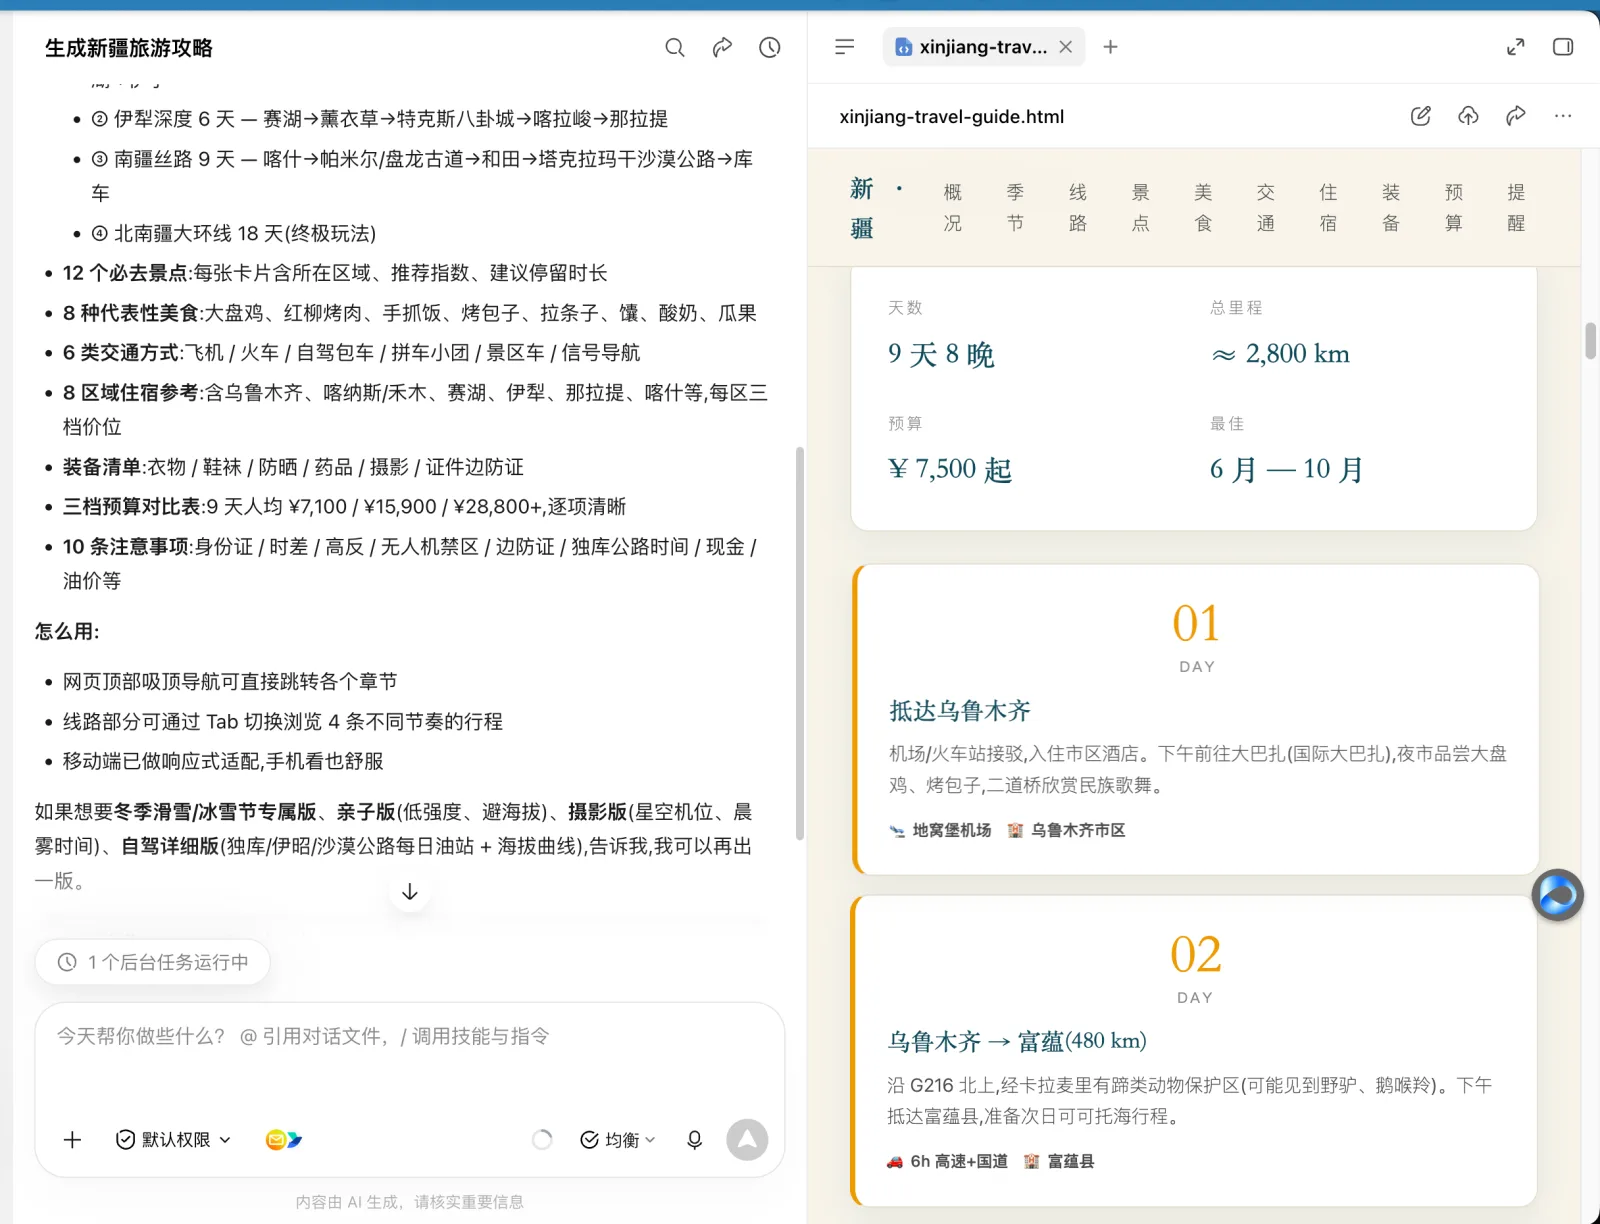Toggle the side panel layout icon
Image resolution: width=1600 pixels, height=1224 pixels.
(1563, 47)
